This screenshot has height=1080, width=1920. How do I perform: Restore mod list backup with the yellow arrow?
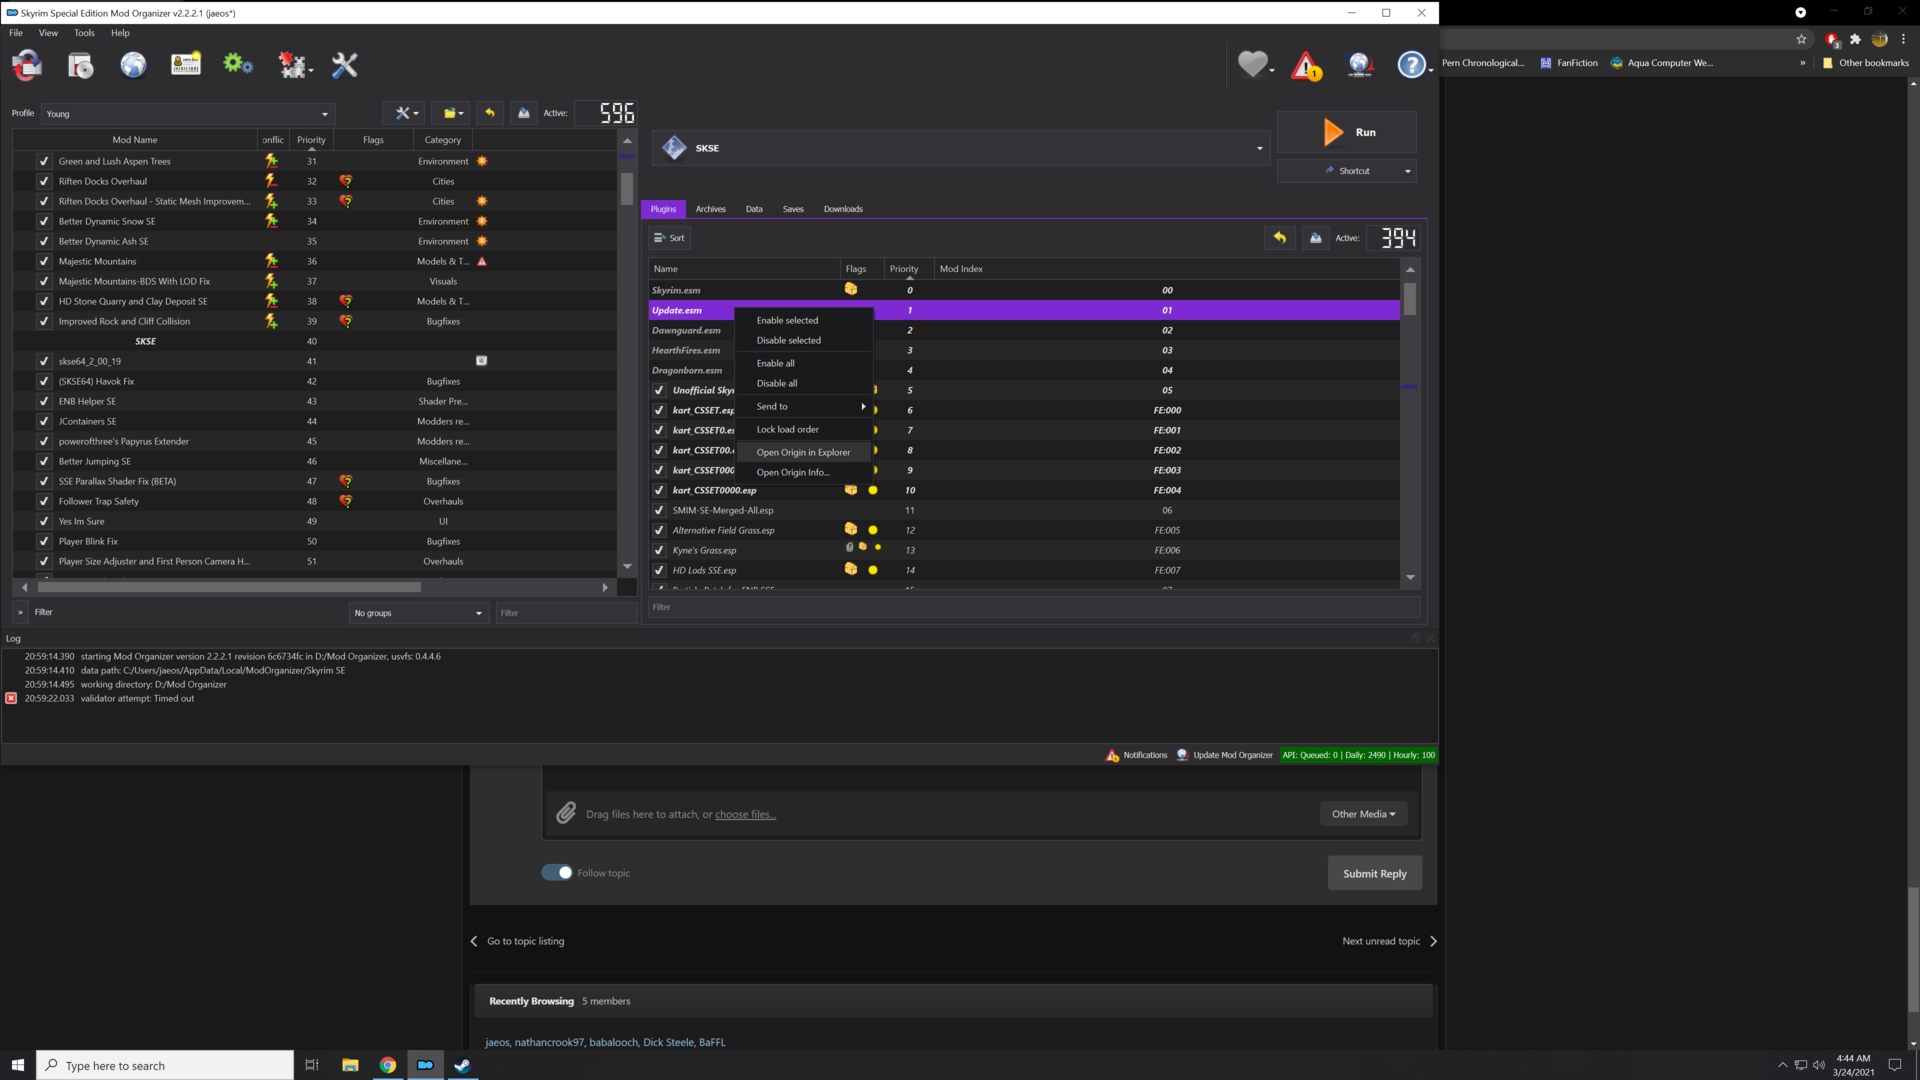490,113
